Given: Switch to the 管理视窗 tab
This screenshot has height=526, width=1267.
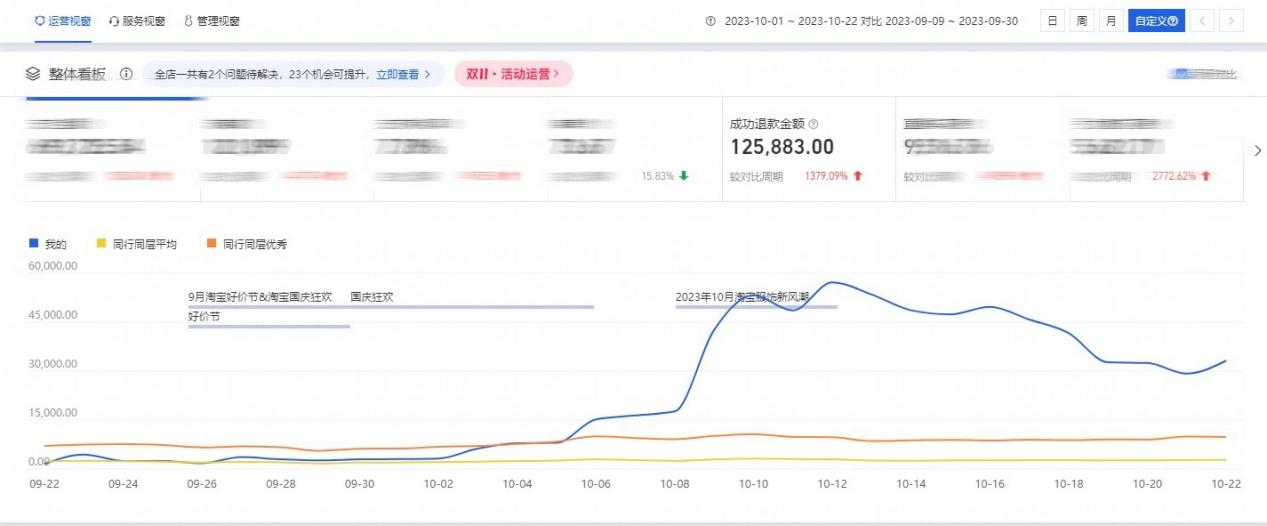Looking at the screenshot, I should point(212,21).
